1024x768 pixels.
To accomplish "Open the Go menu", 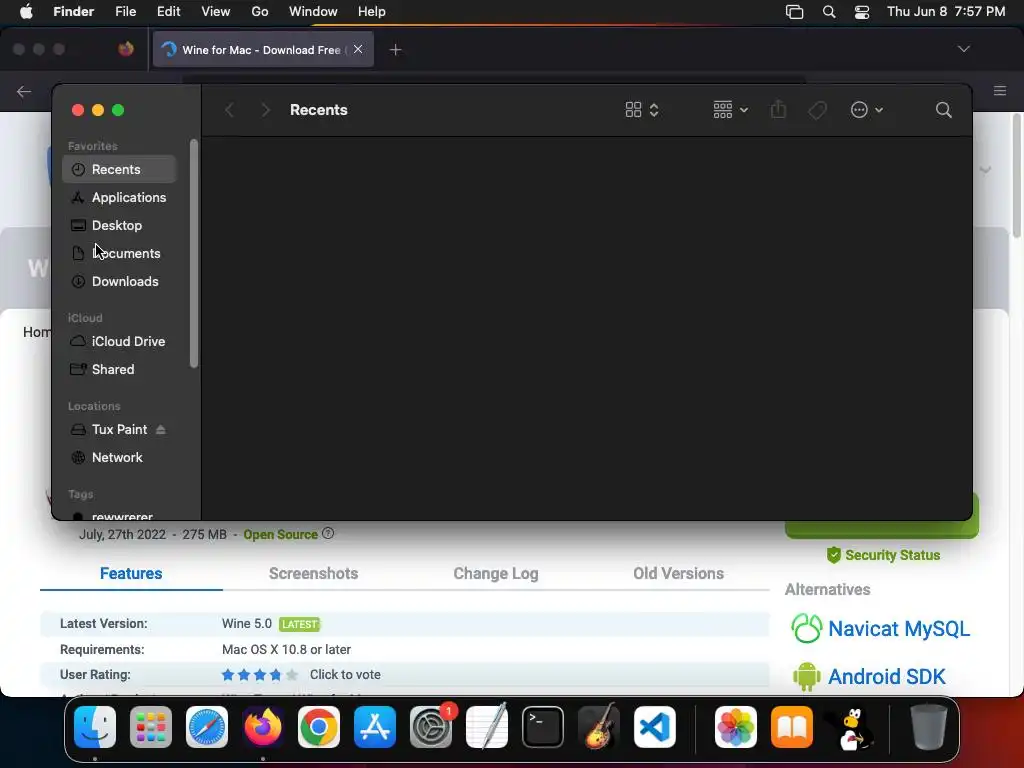I will 260,12.
